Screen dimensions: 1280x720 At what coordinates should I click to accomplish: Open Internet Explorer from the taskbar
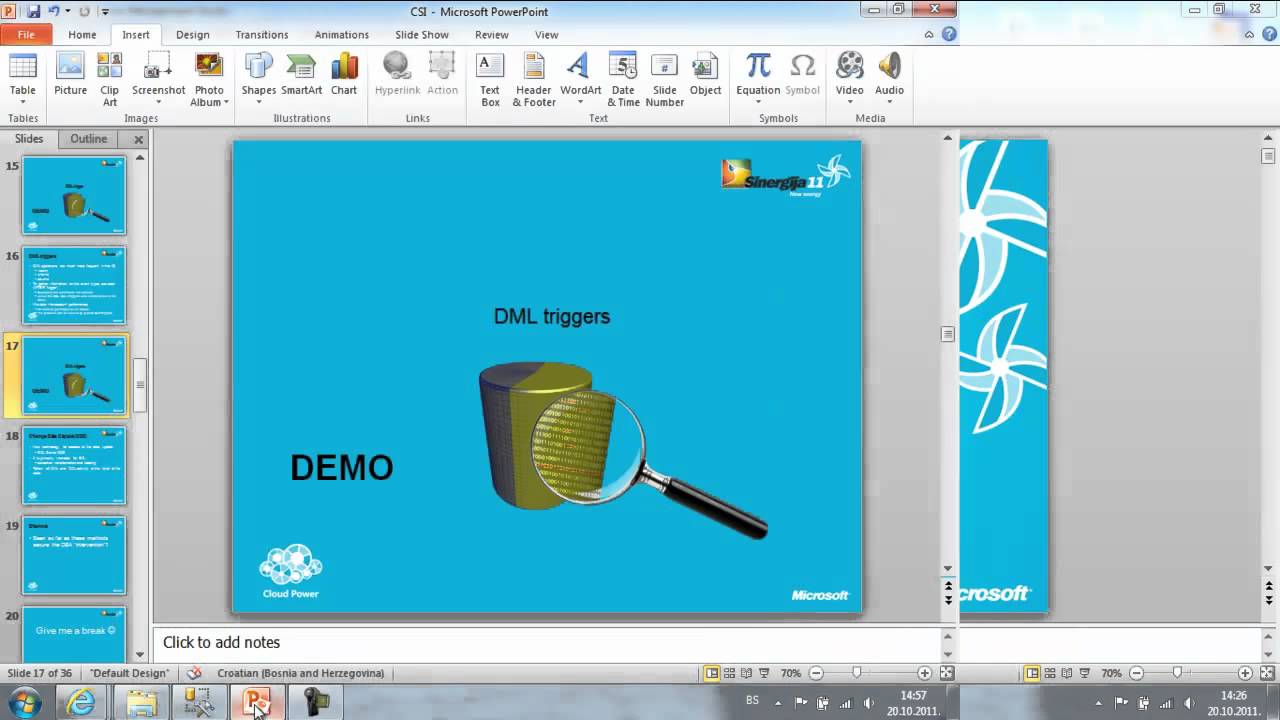click(80, 702)
